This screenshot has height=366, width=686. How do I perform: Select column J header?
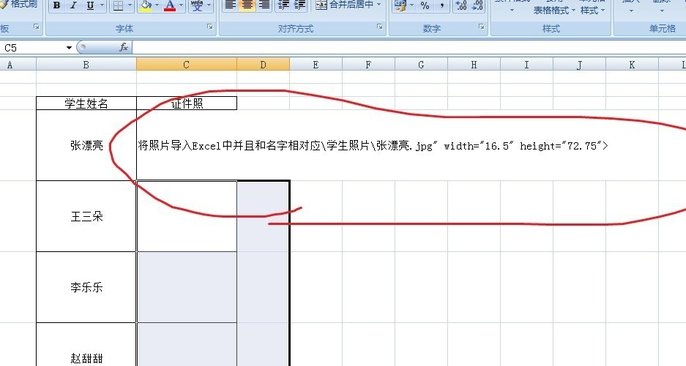click(x=579, y=65)
